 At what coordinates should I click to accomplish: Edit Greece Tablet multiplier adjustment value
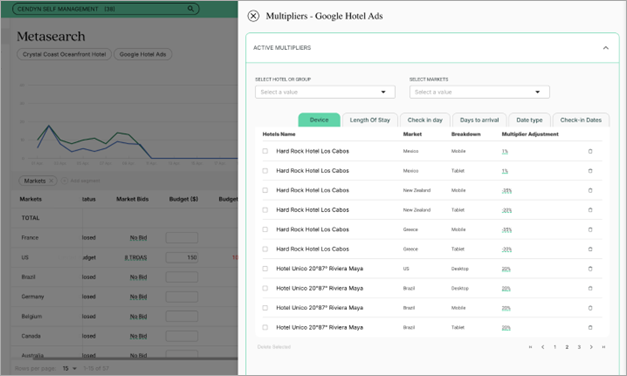point(507,250)
